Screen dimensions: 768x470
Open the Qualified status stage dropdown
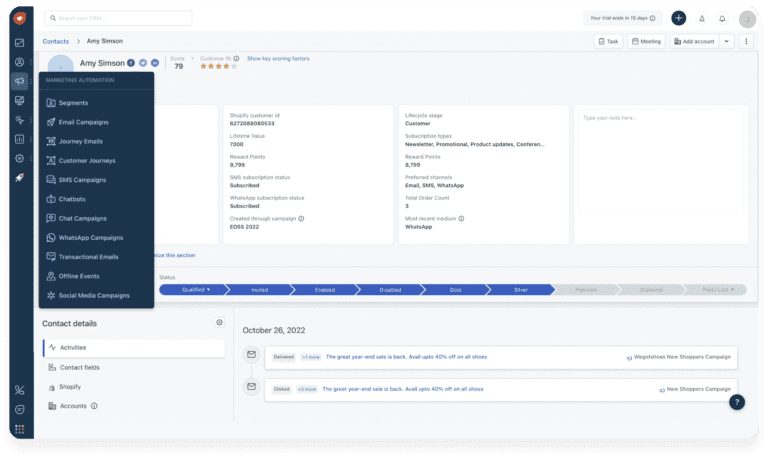196,289
